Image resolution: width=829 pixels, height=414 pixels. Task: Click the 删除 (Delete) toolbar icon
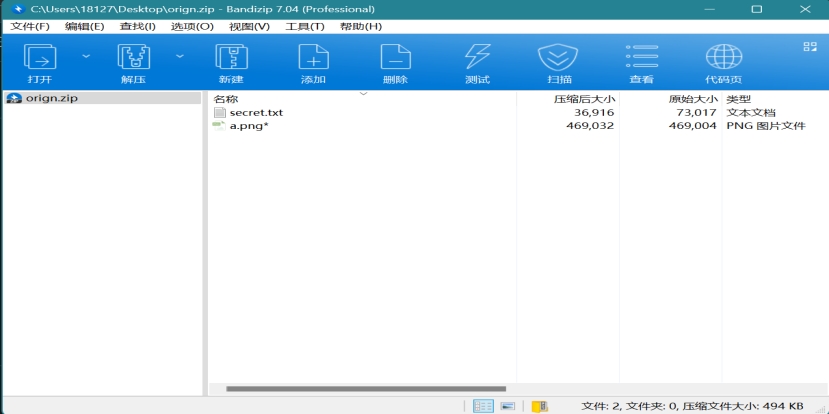click(x=395, y=62)
